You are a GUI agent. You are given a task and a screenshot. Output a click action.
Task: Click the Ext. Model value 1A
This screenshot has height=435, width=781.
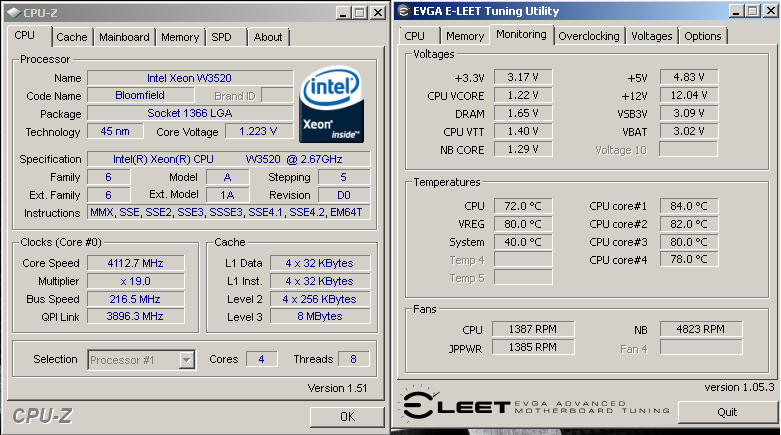click(x=228, y=195)
